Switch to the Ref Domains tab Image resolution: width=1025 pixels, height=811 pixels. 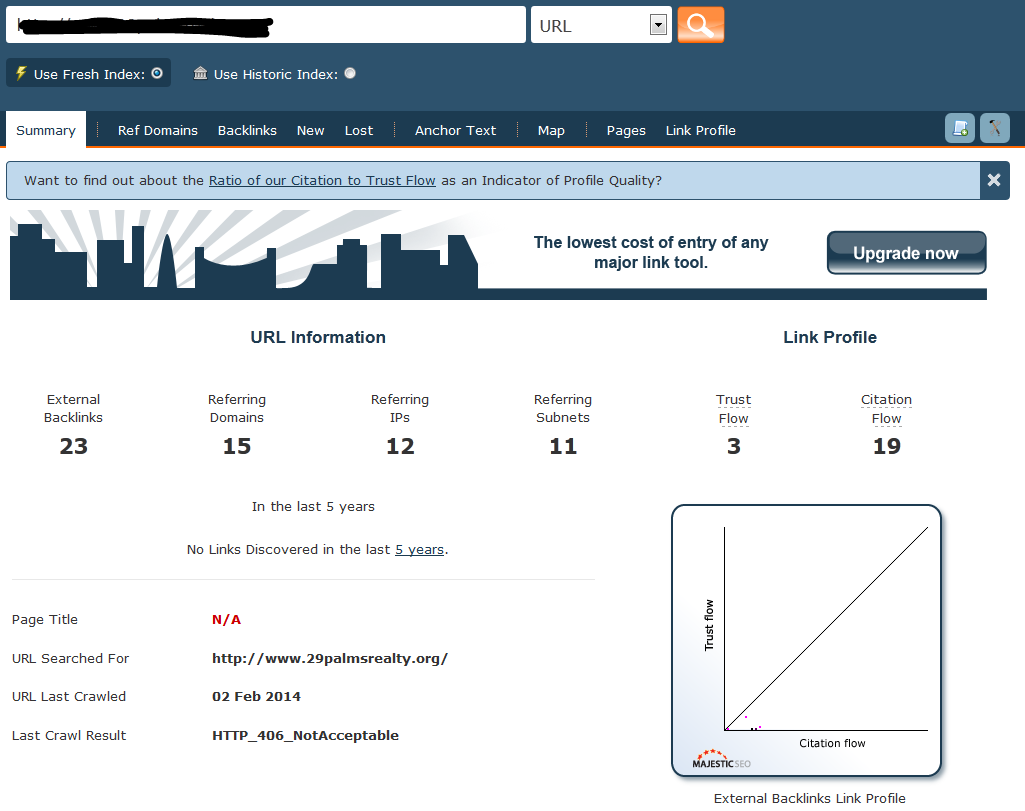pyautogui.click(x=157, y=130)
